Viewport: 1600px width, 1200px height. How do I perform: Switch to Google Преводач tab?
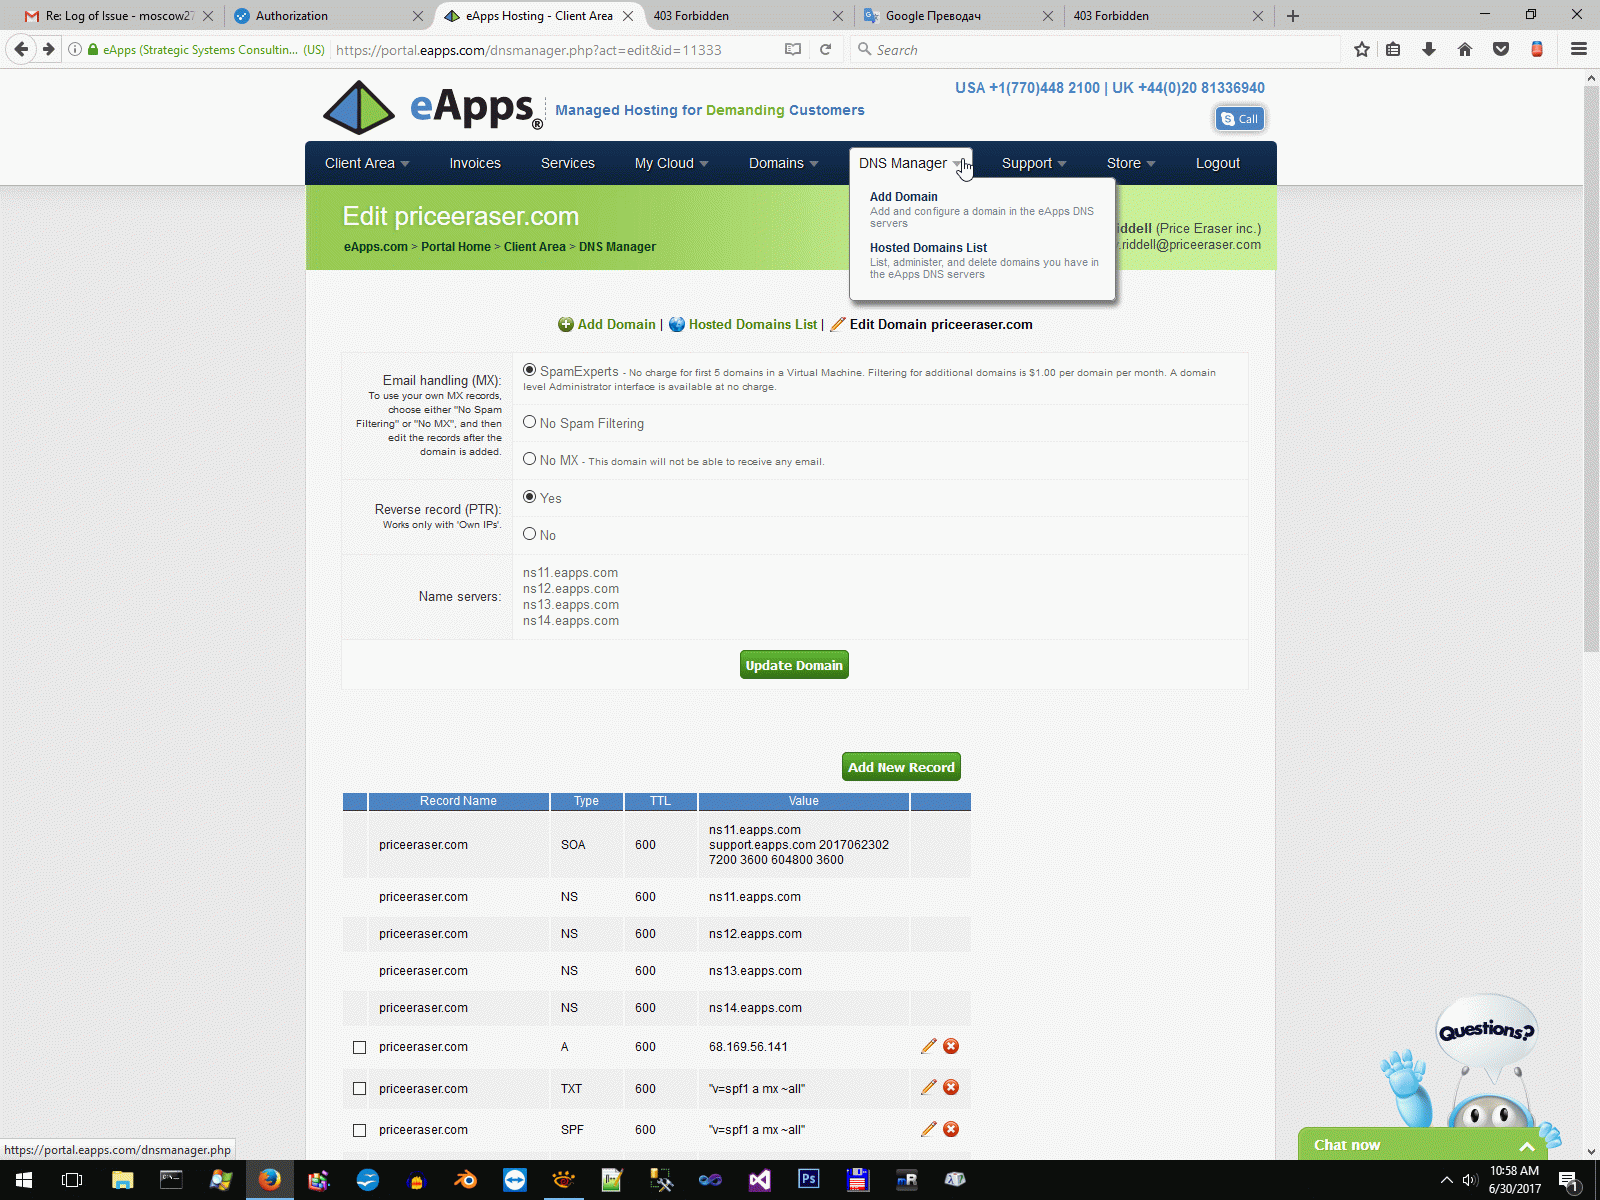(x=957, y=16)
